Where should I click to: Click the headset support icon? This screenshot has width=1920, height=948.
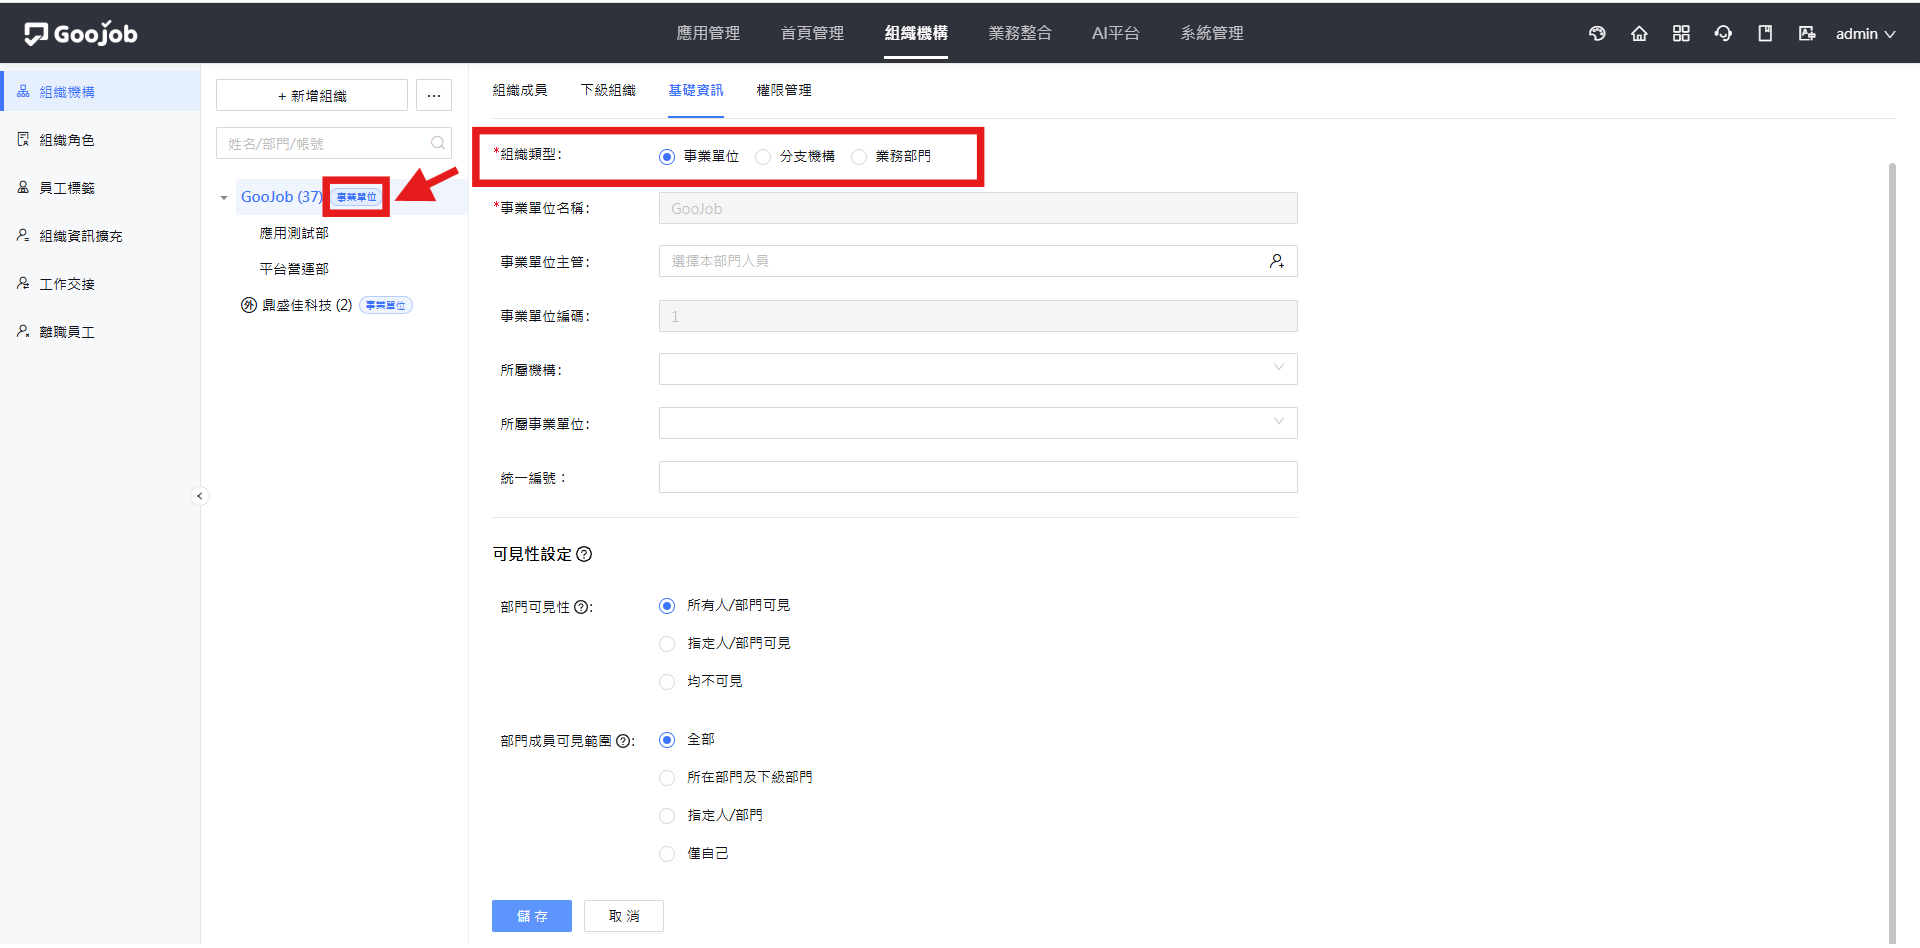(1723, 34)
